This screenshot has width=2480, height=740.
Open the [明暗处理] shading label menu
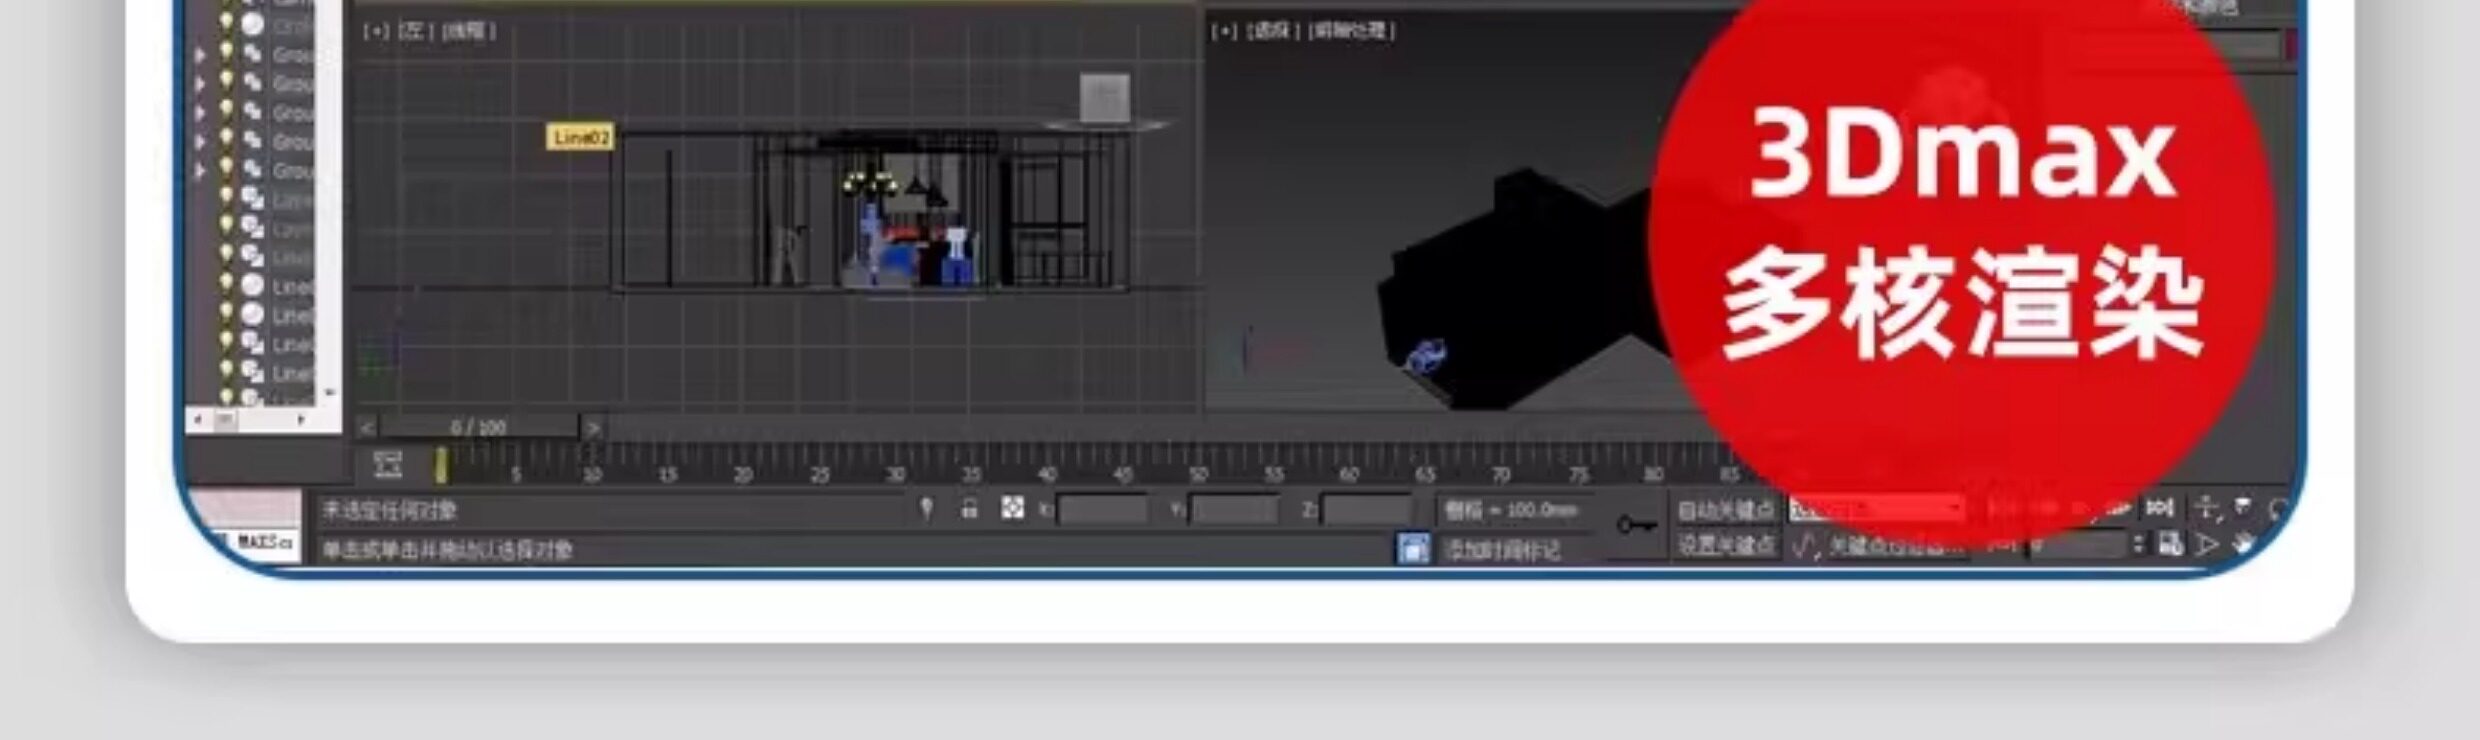pos(1351,31)
